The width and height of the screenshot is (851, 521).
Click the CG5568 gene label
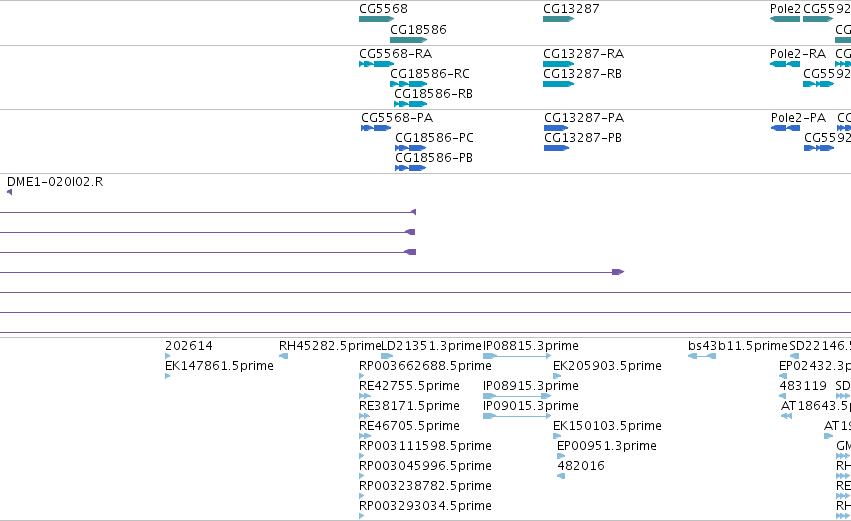(383, 9)
